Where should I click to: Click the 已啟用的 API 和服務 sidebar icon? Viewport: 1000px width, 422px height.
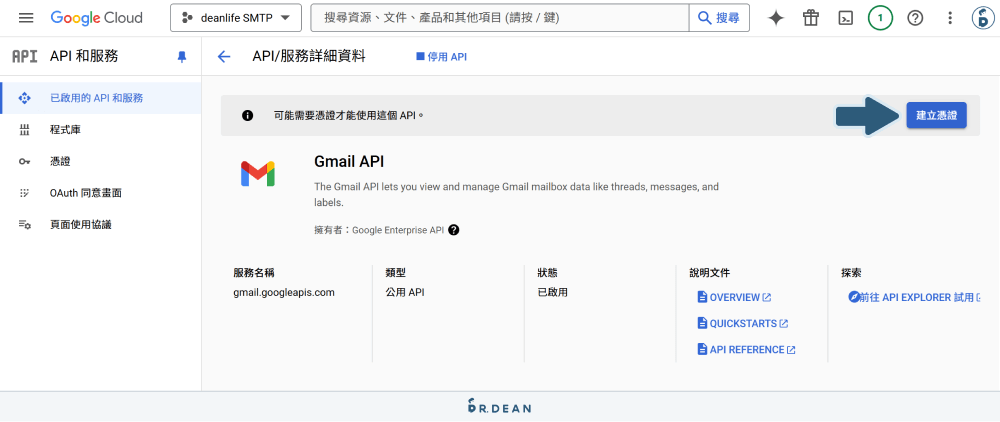click(x=25, y=98)
